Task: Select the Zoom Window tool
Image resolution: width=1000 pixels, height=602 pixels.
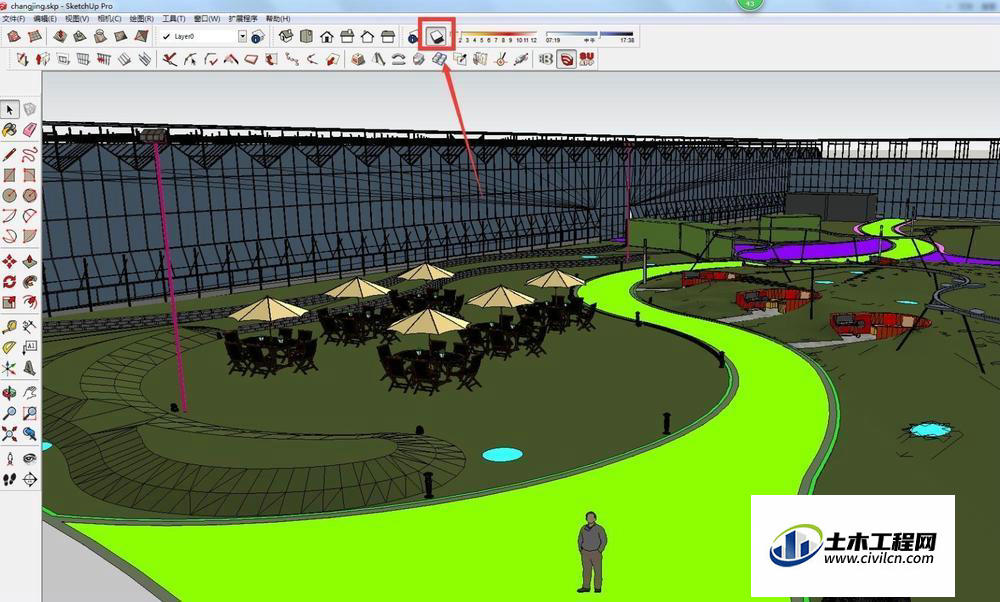Action: point(30,413)
